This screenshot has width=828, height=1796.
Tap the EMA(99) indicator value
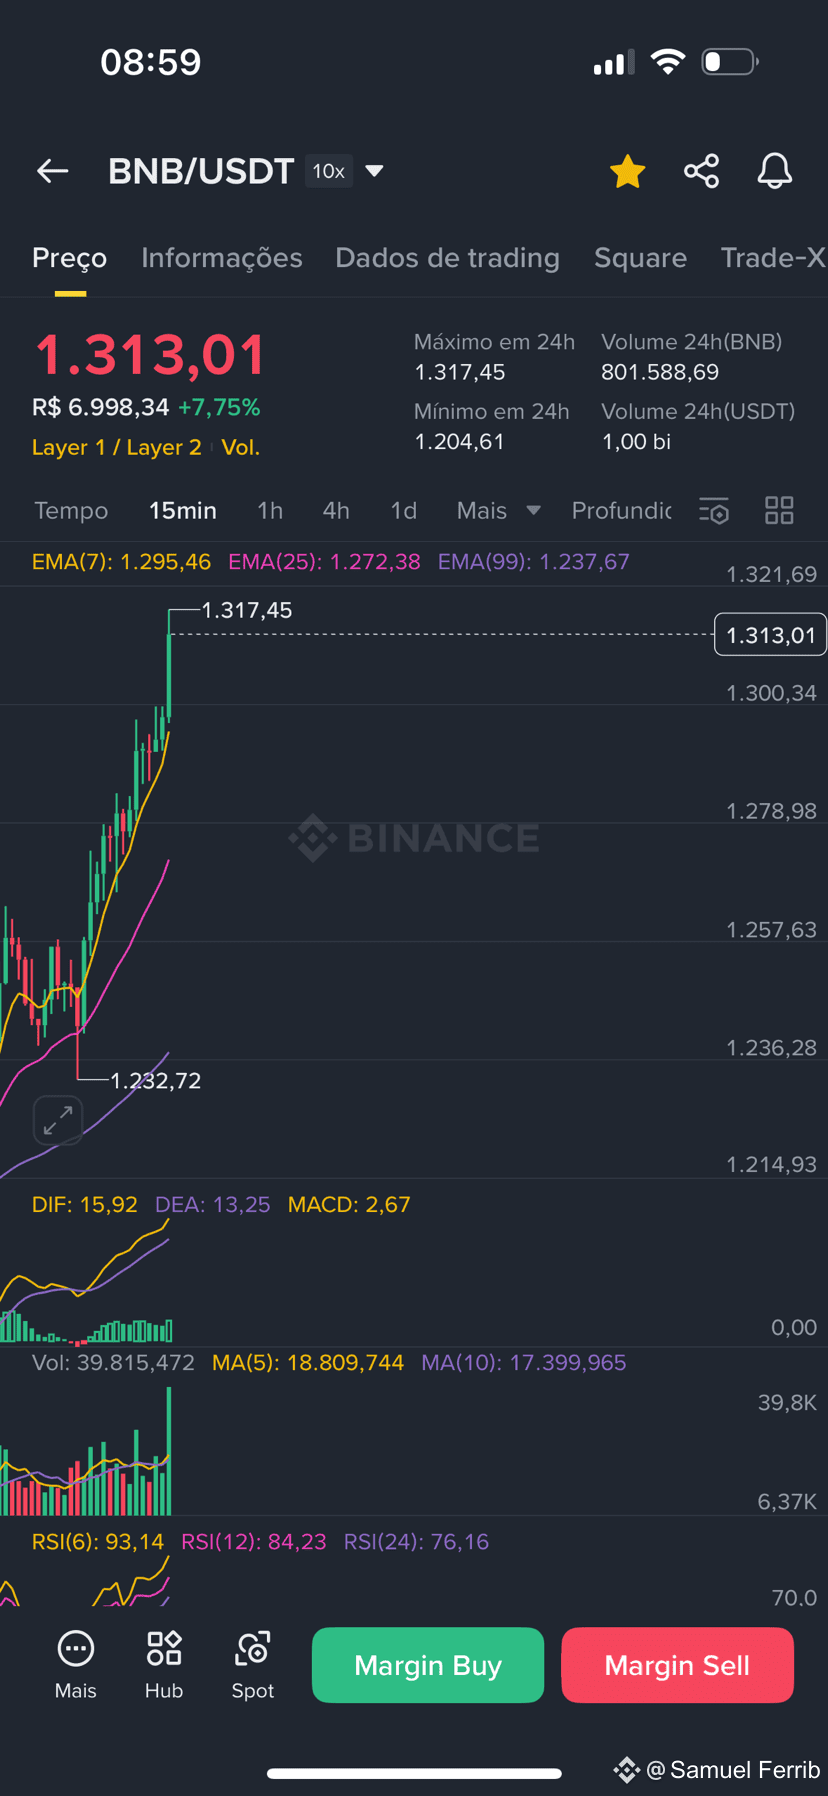point(534,562)
